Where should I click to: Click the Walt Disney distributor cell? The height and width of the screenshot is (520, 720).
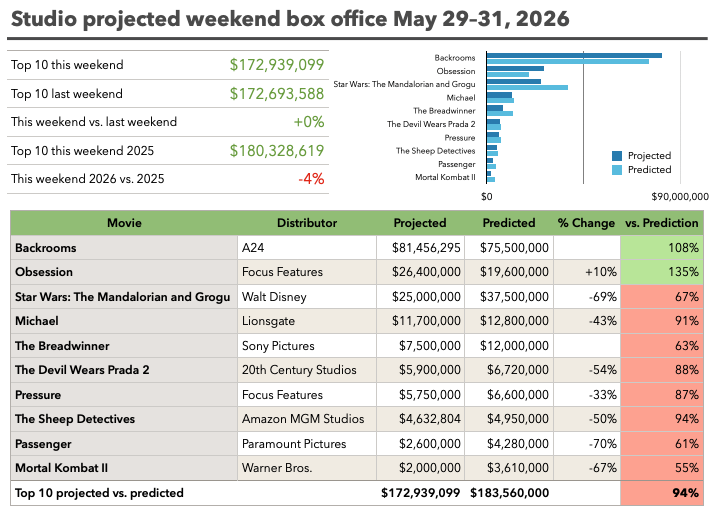307,297
